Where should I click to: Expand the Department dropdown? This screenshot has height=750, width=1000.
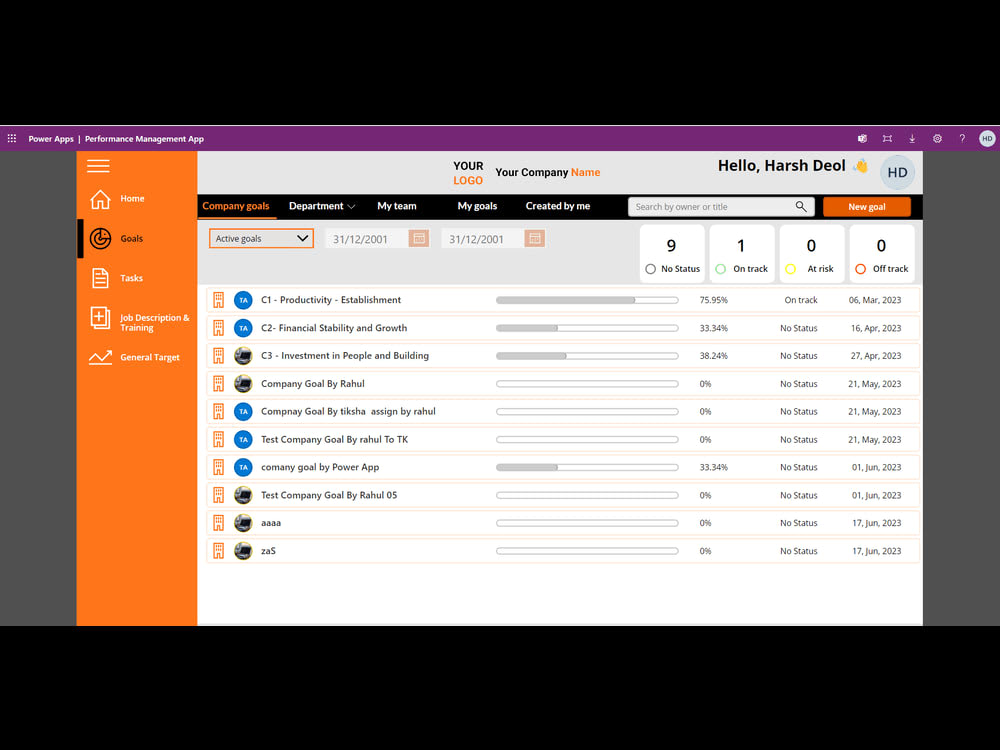click(x=322, y=206)
